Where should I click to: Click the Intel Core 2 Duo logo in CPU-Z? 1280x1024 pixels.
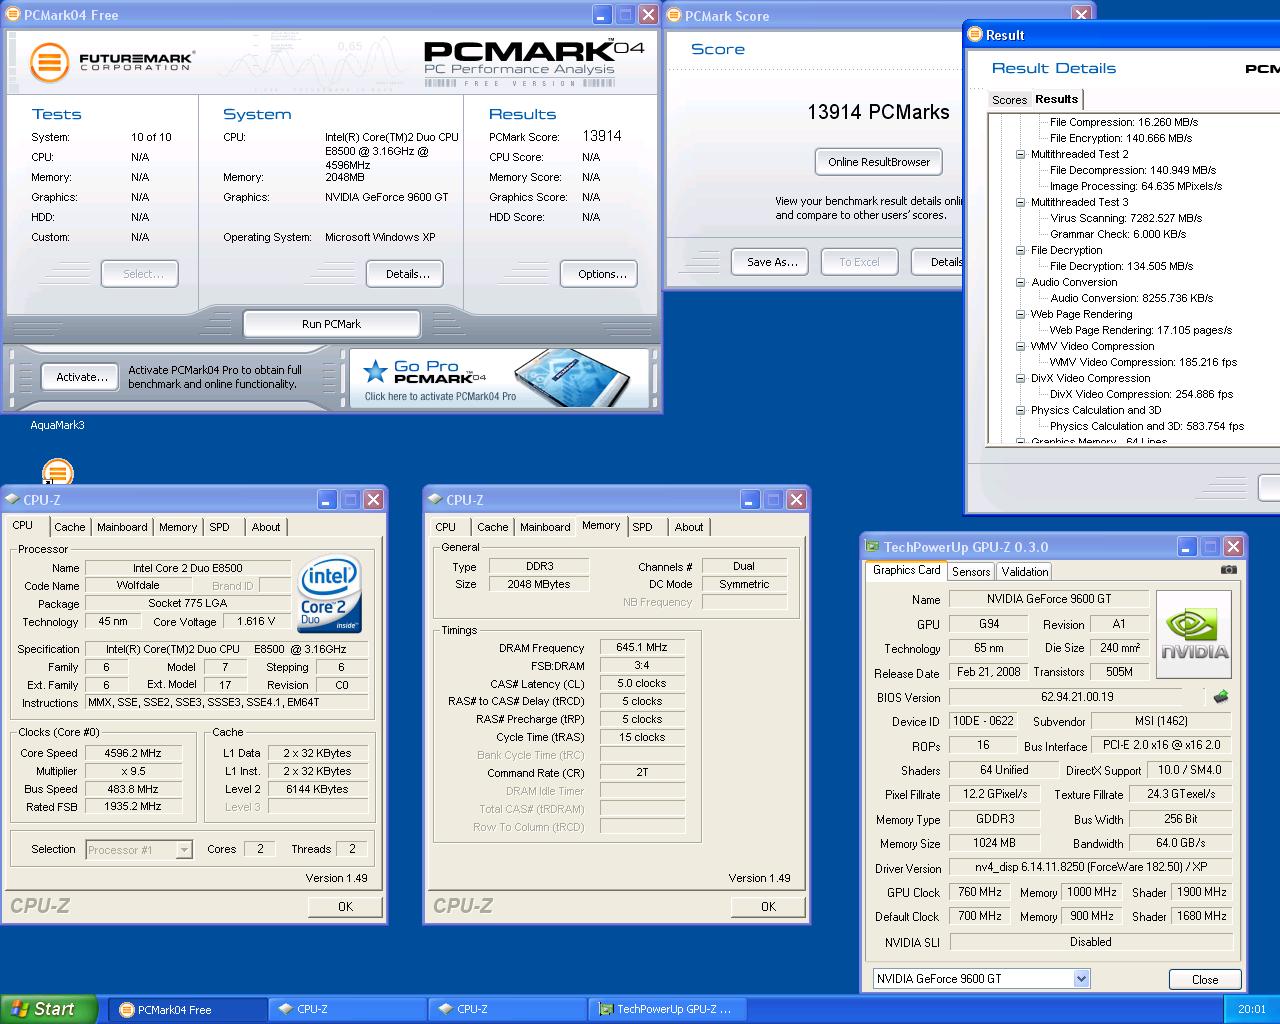[329, 592]
